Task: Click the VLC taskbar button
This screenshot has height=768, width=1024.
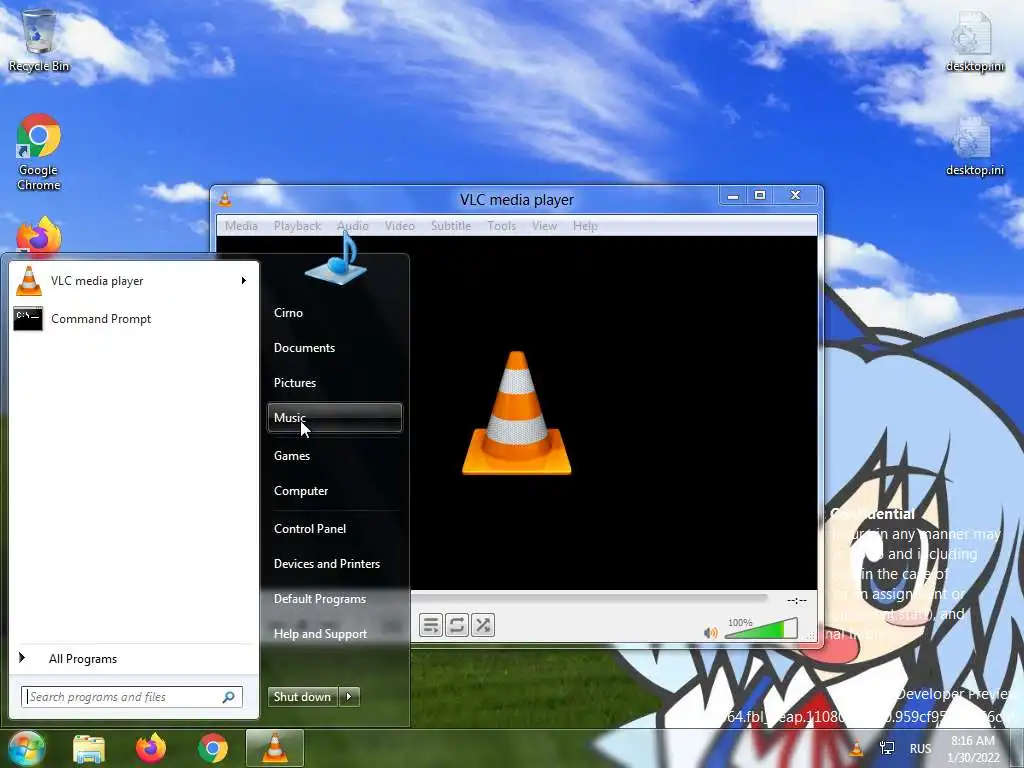Action: (x=274, y=748)
